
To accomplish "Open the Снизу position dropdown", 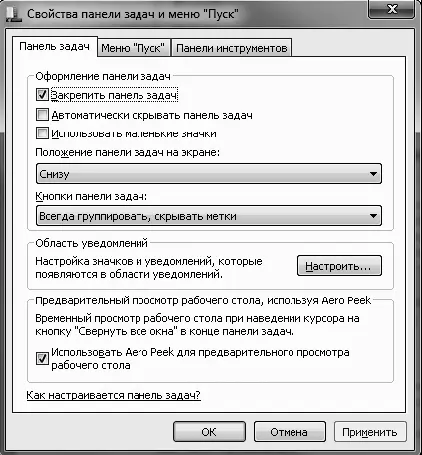I will (x=209, y=174).
